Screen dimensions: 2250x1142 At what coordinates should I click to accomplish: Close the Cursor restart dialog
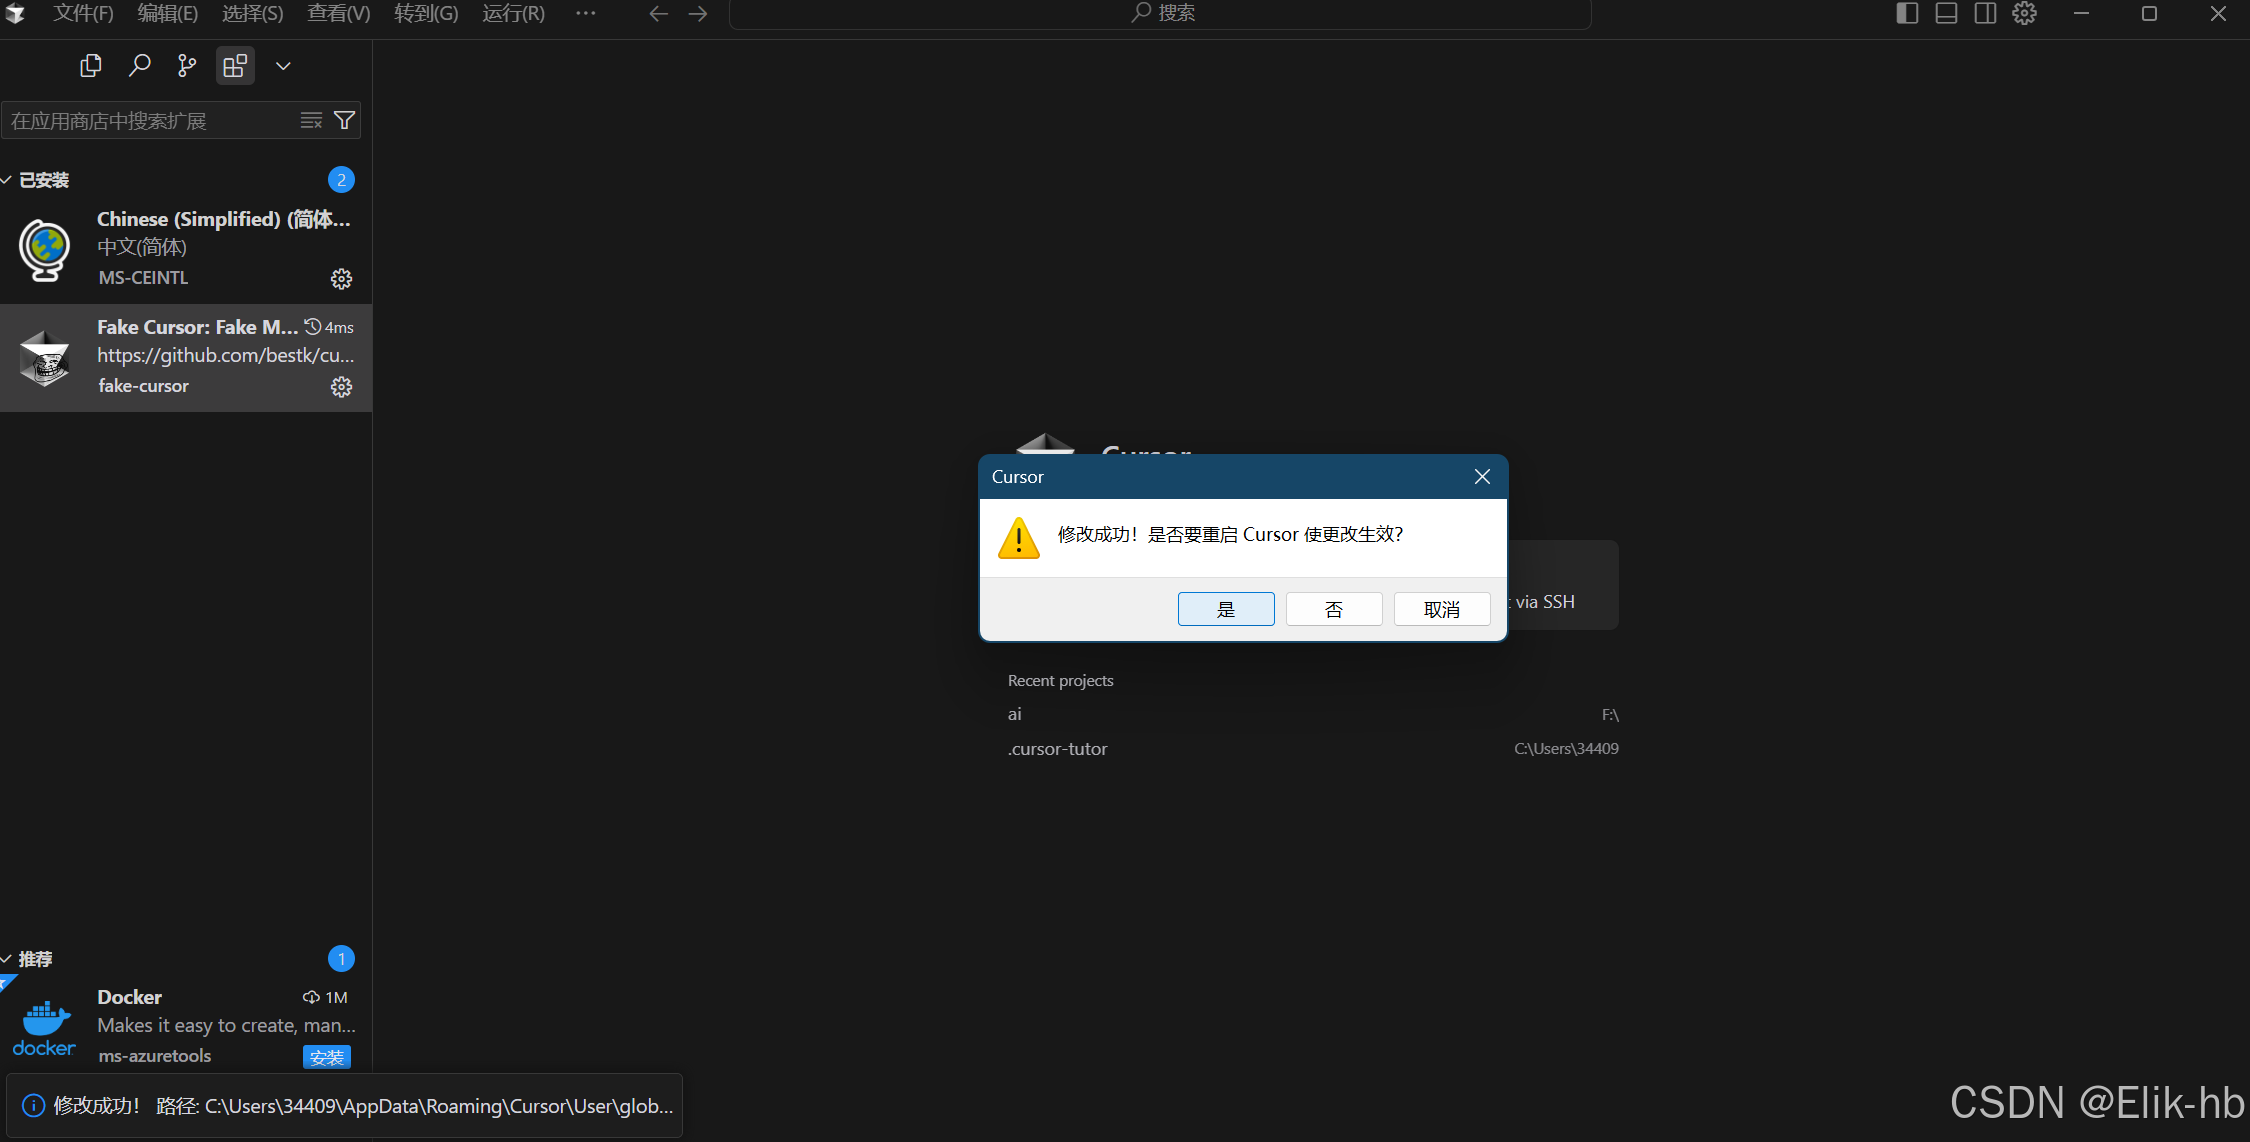(1482, 477)
